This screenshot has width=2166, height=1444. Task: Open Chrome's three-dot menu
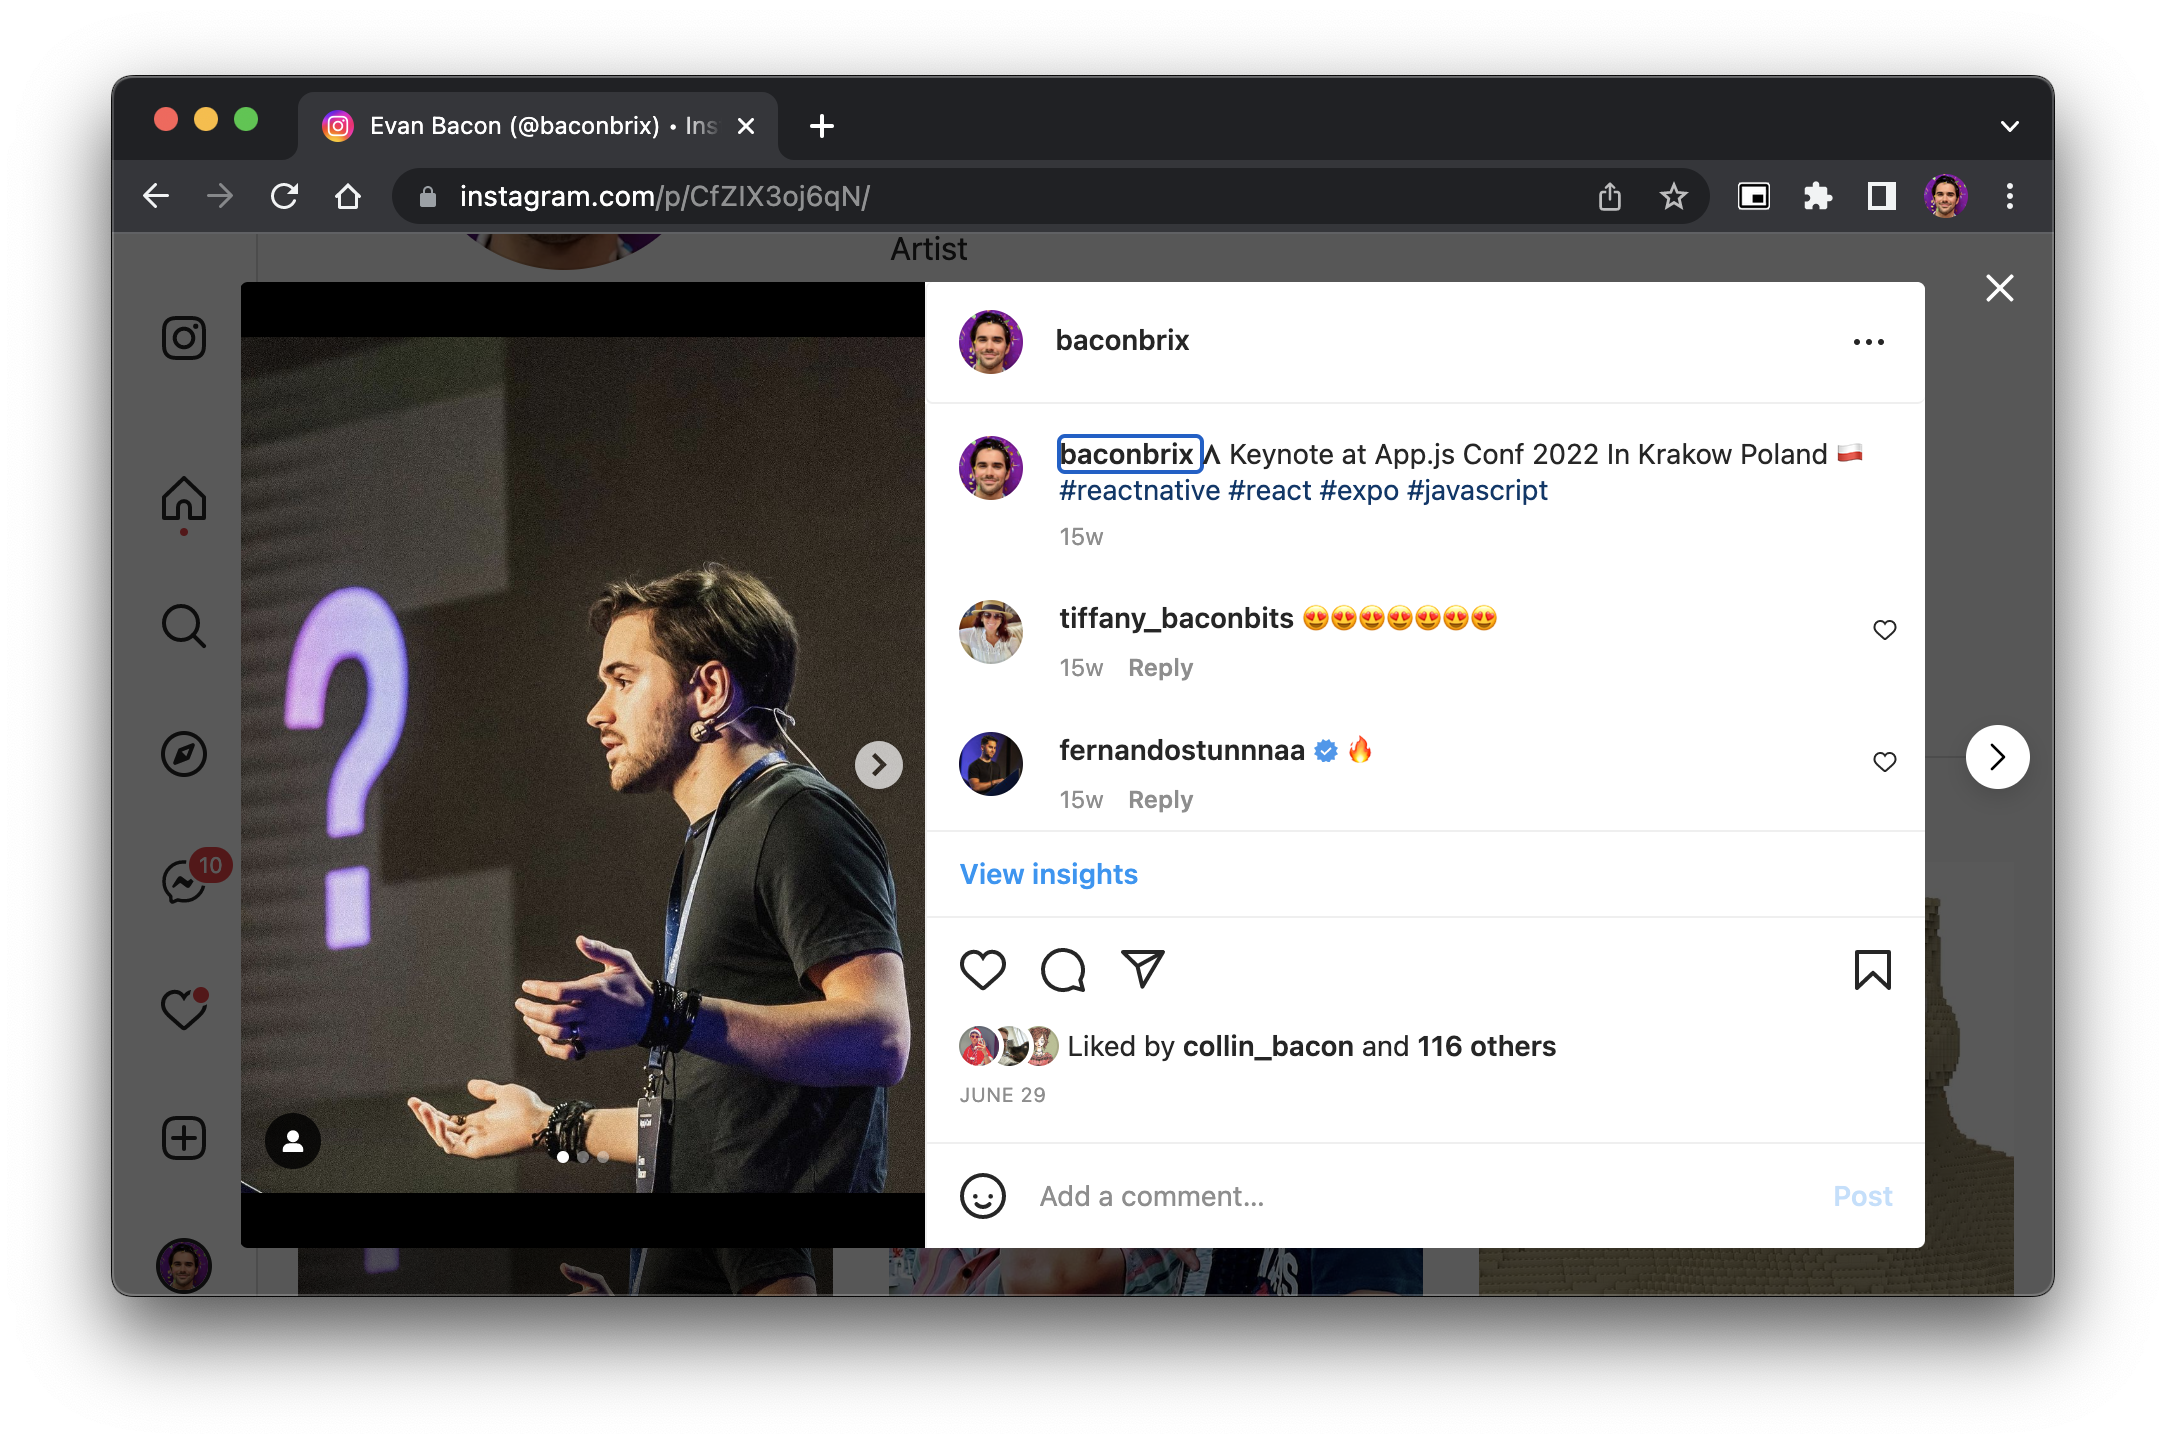tap(2009, 196)
